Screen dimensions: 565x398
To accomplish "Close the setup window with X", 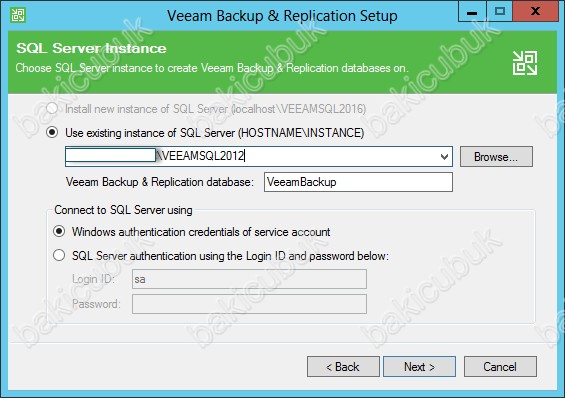I will pos(535,12).
